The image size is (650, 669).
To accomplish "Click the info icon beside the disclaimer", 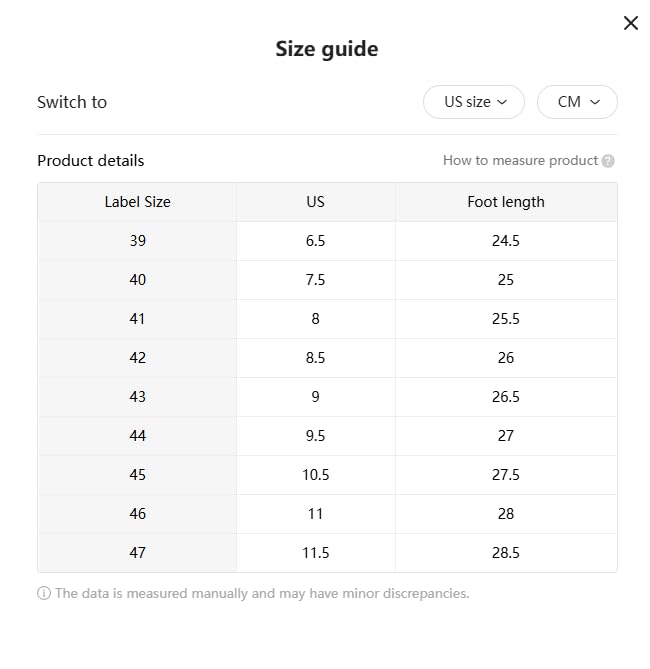I will tap(44, 593).
